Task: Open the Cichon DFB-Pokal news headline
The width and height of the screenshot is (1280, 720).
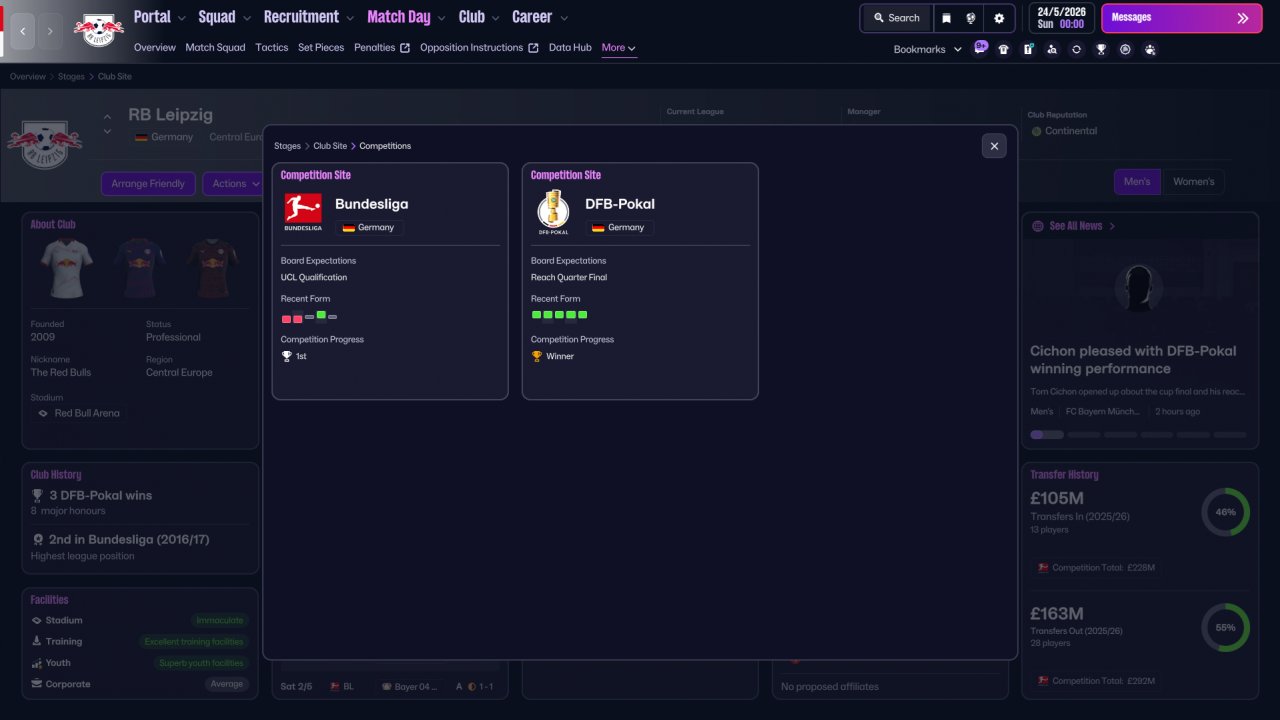Action: (x=1133, y=360)
